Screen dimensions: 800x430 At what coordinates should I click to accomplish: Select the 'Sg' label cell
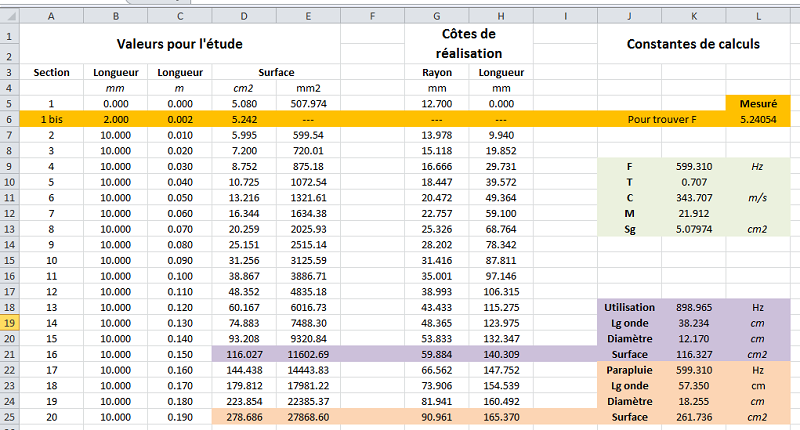coord(630,229)
